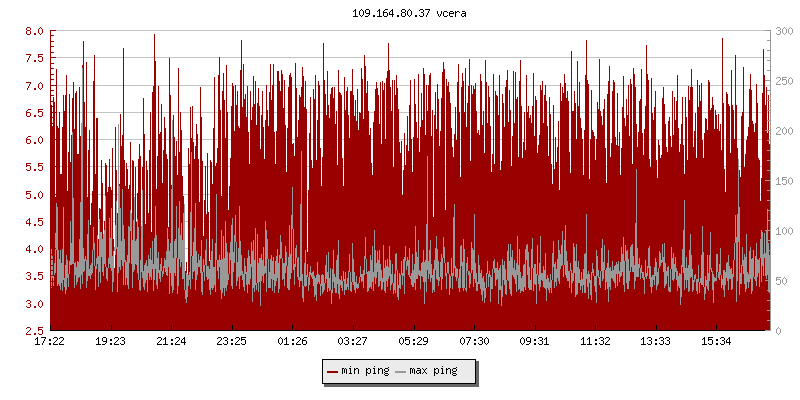Select the 'min ping' legend label
The width and height of the screenshot is (800, 400).
click(x=365, y=371)
